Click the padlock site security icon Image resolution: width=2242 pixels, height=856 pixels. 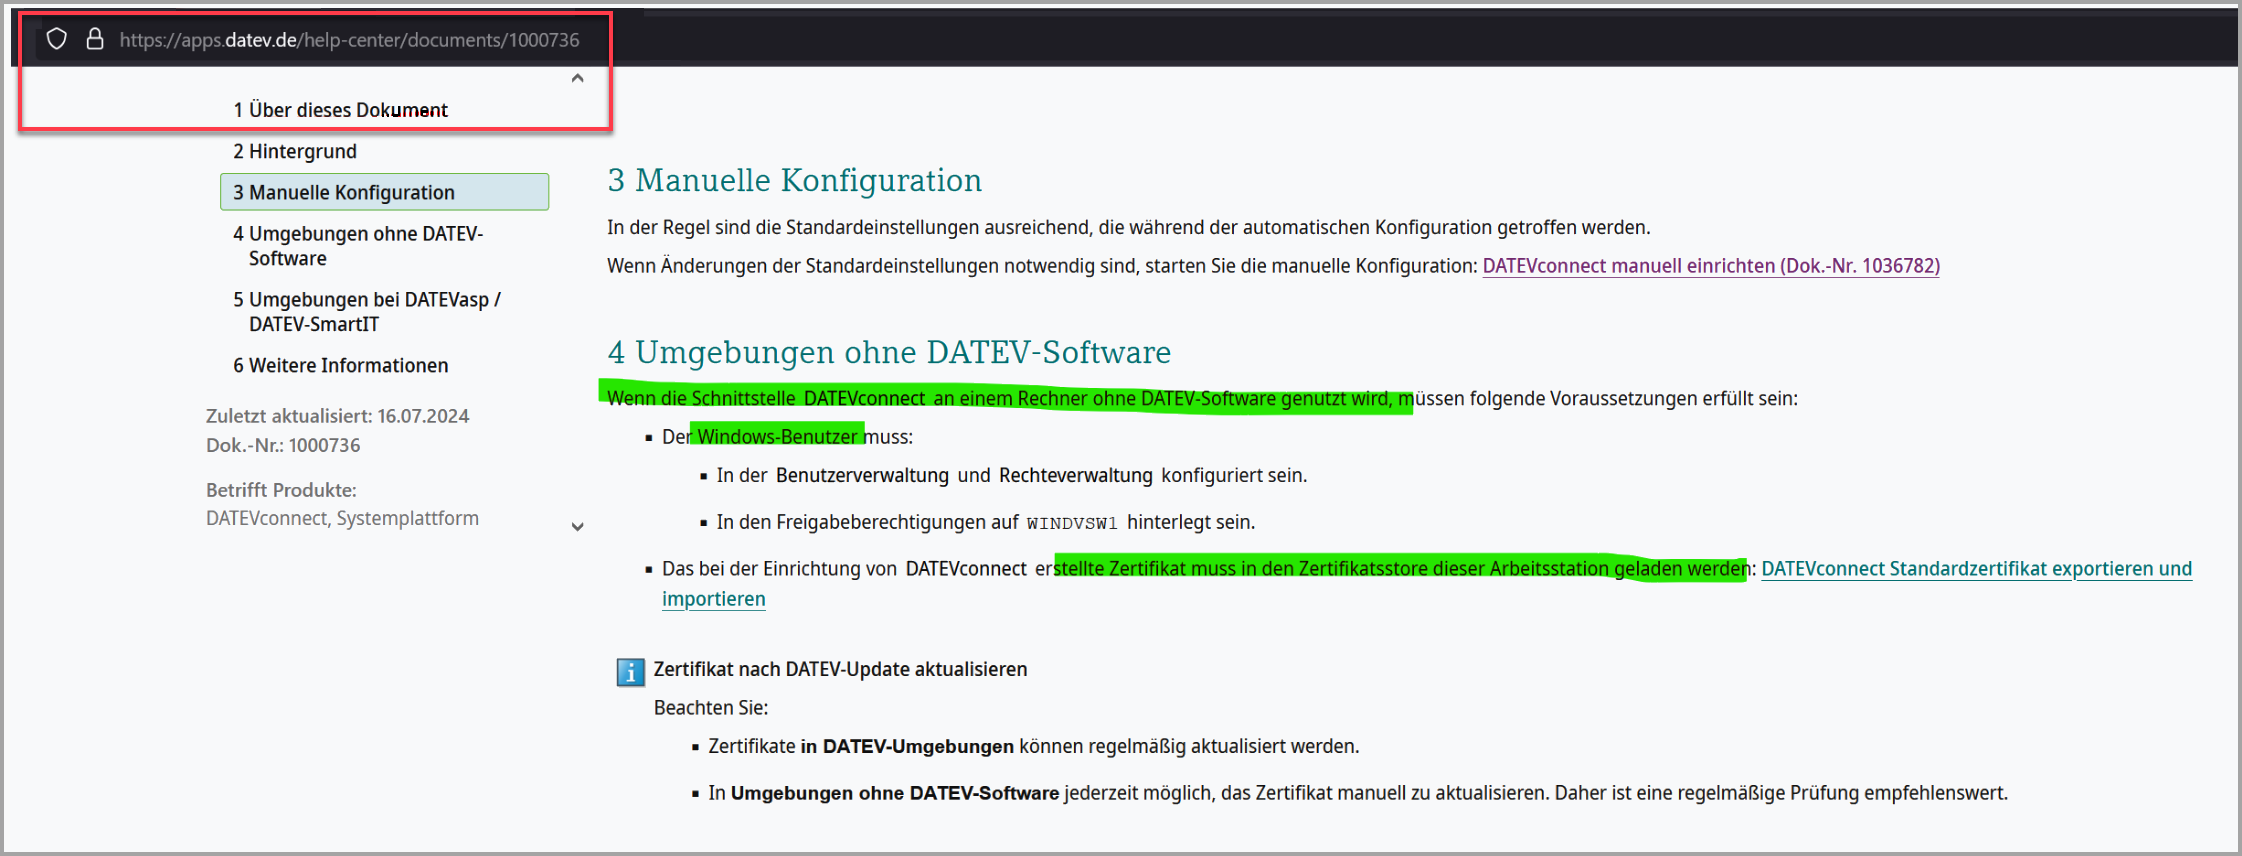[95, 39]
